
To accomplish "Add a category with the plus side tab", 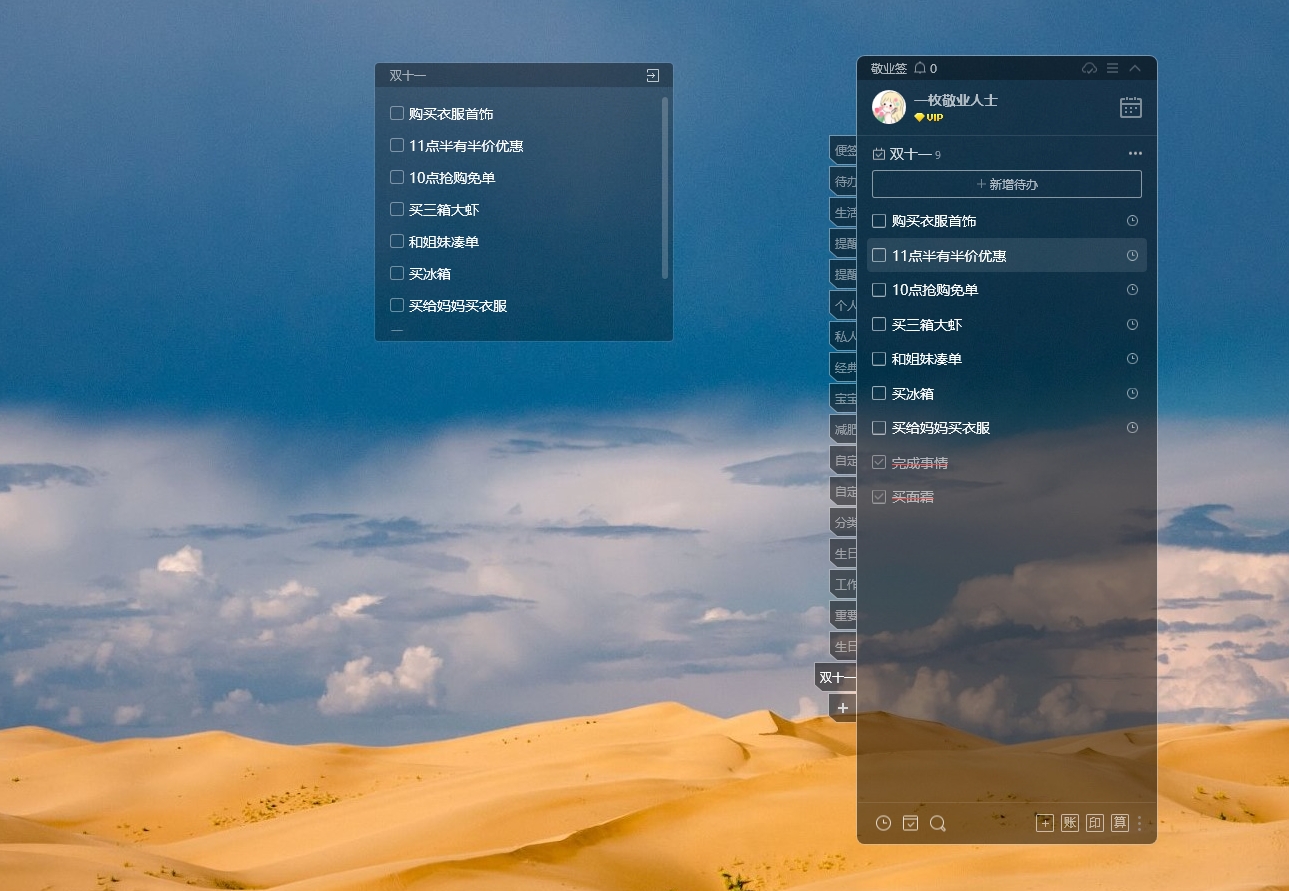I will click(x=843, y=708).
